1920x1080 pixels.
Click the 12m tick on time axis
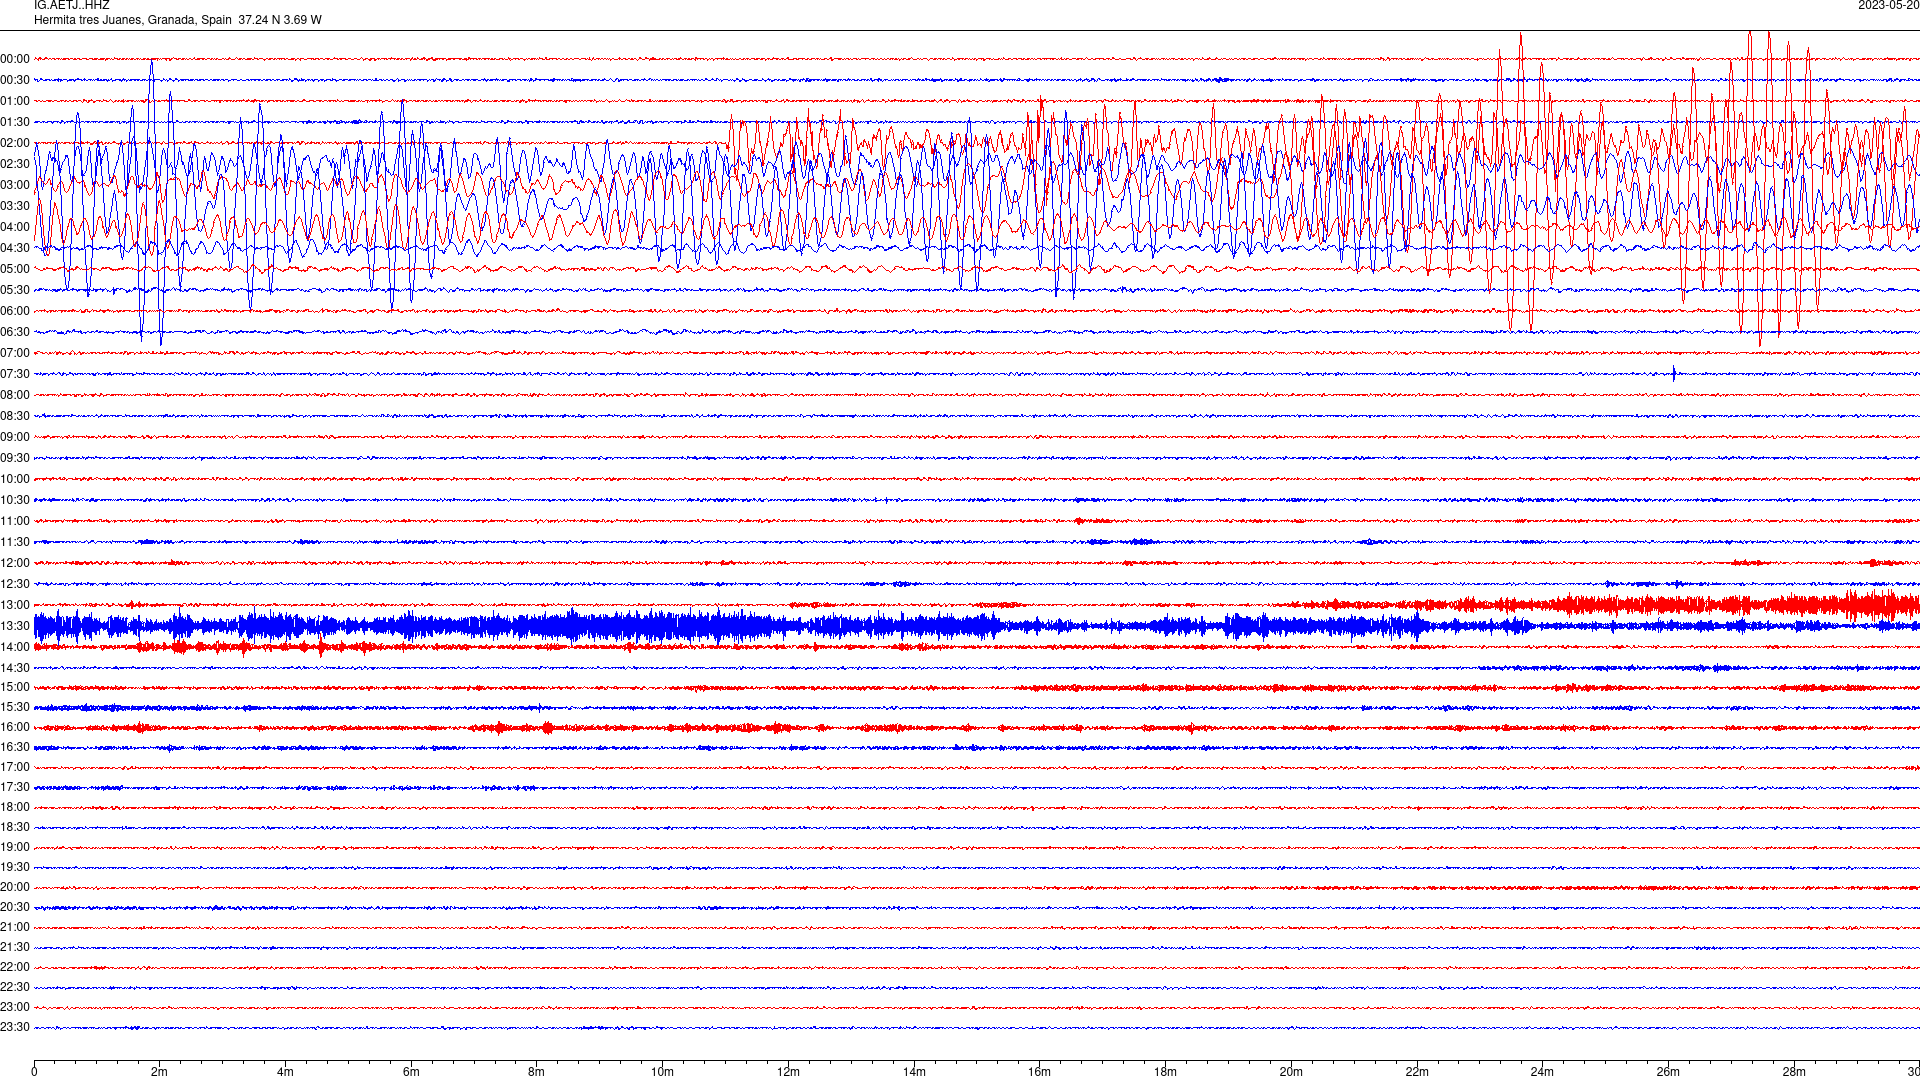(x=788, y=1072)
